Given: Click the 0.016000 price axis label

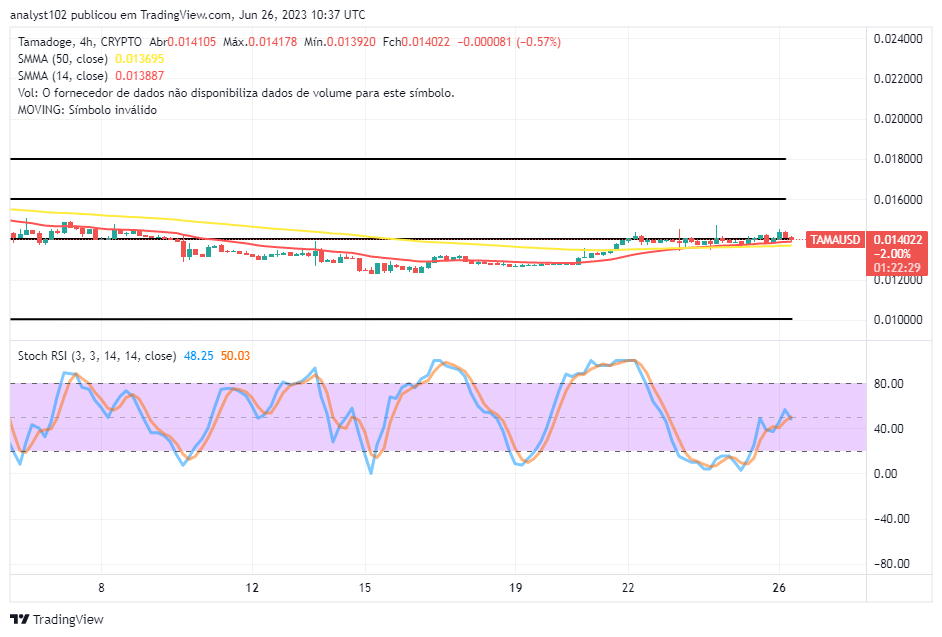Looking at the screenshot, I should [x=898, y=200].
